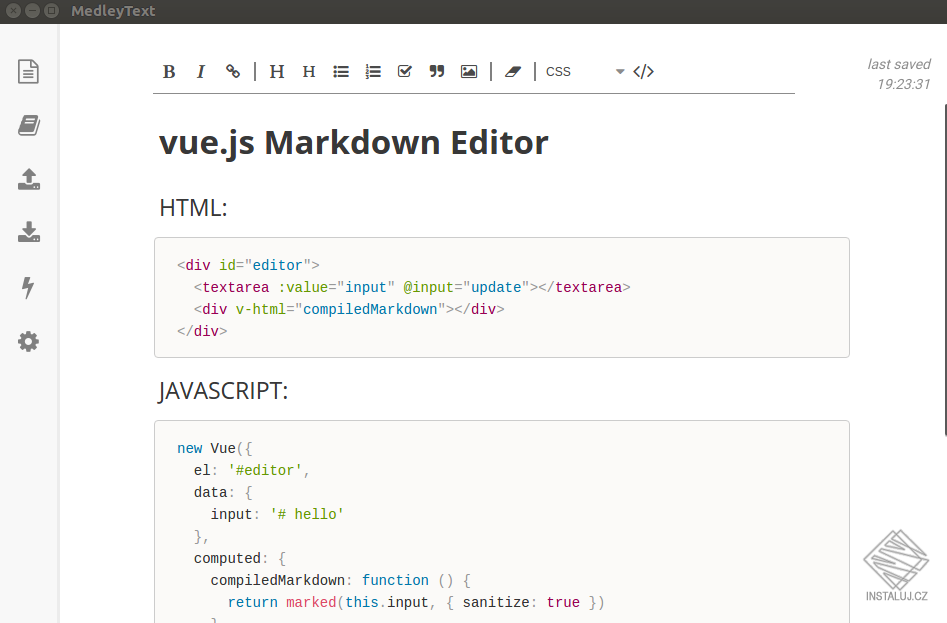Screen dimensions: 947x623
Task: Click the JAVASCRIPT: heading
Action: point(223,391)
